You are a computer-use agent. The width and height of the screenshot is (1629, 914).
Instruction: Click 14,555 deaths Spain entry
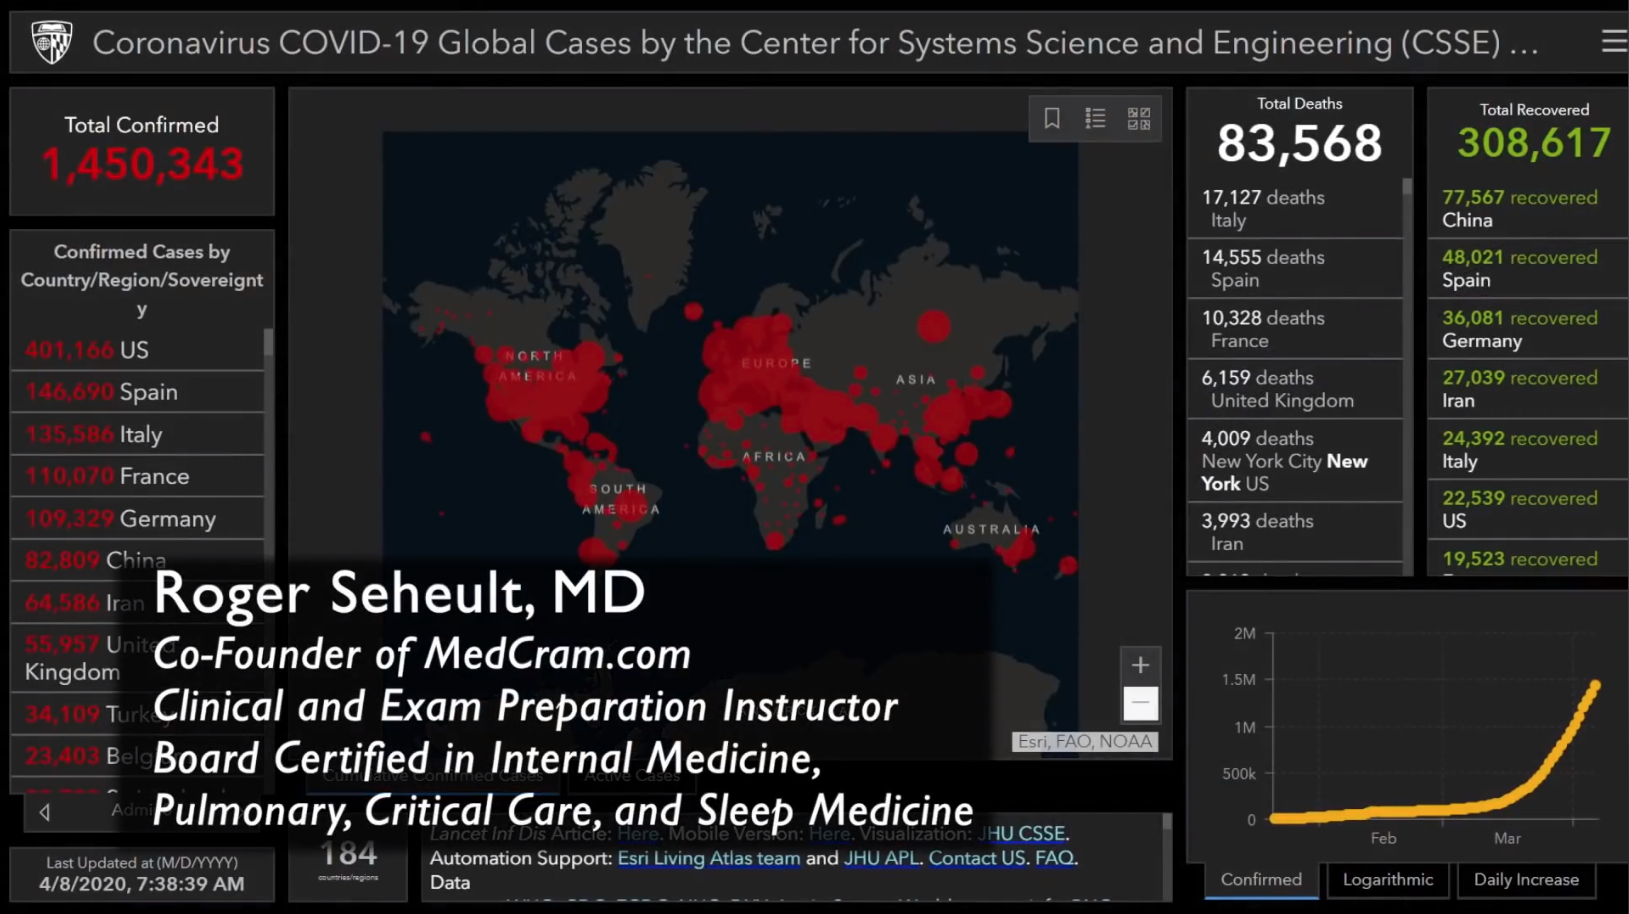[1294, 268]
